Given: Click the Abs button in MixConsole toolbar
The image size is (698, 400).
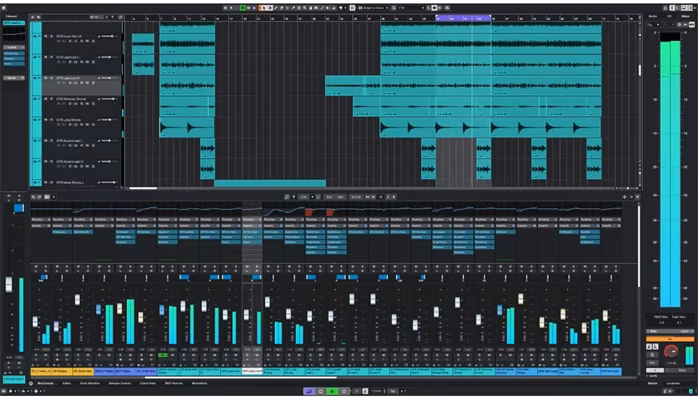Looking at the screenshot, I should tap(341, 197).
